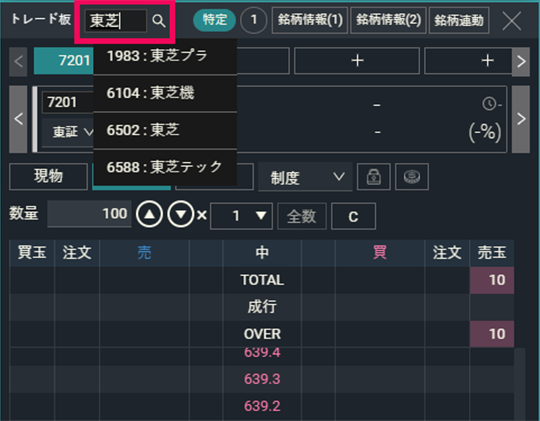This screenshot has width=540, height=421.
Task: Open the 東証 market dropdown
Action: 68,132
